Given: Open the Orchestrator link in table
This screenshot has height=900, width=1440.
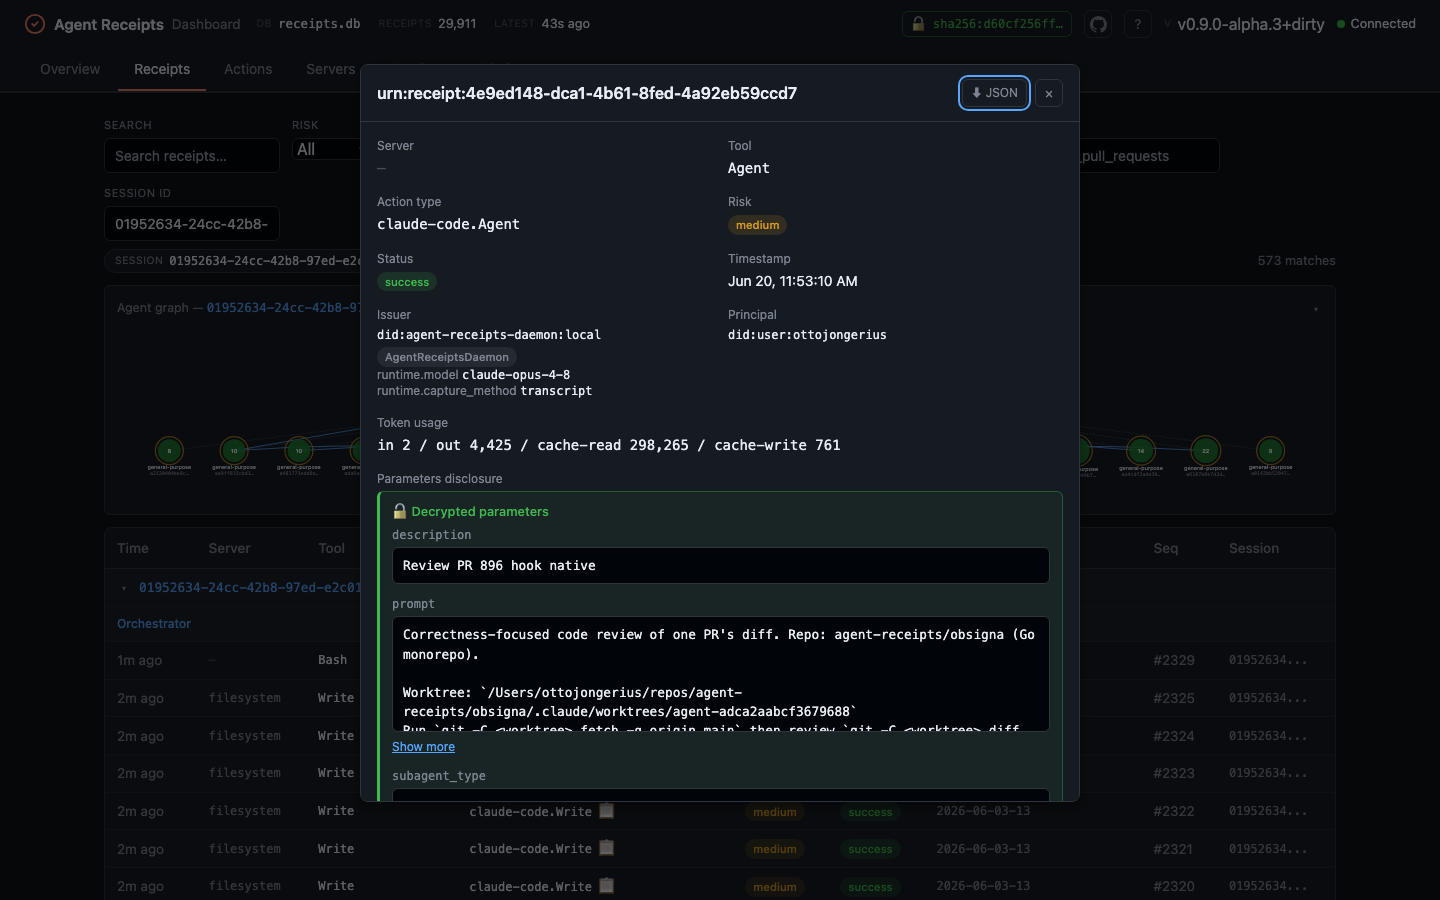Looking at the screenshot, I should (x=154, y=623).
